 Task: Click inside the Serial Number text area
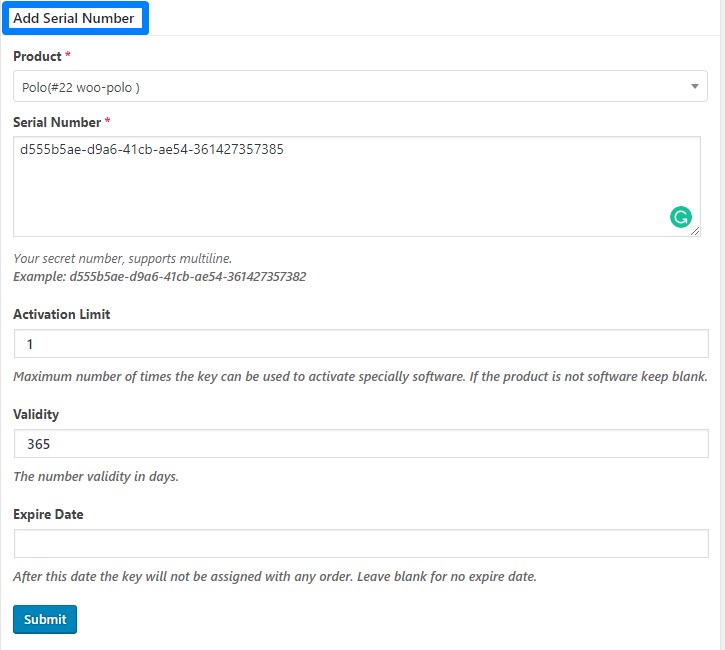coord(357,186)
